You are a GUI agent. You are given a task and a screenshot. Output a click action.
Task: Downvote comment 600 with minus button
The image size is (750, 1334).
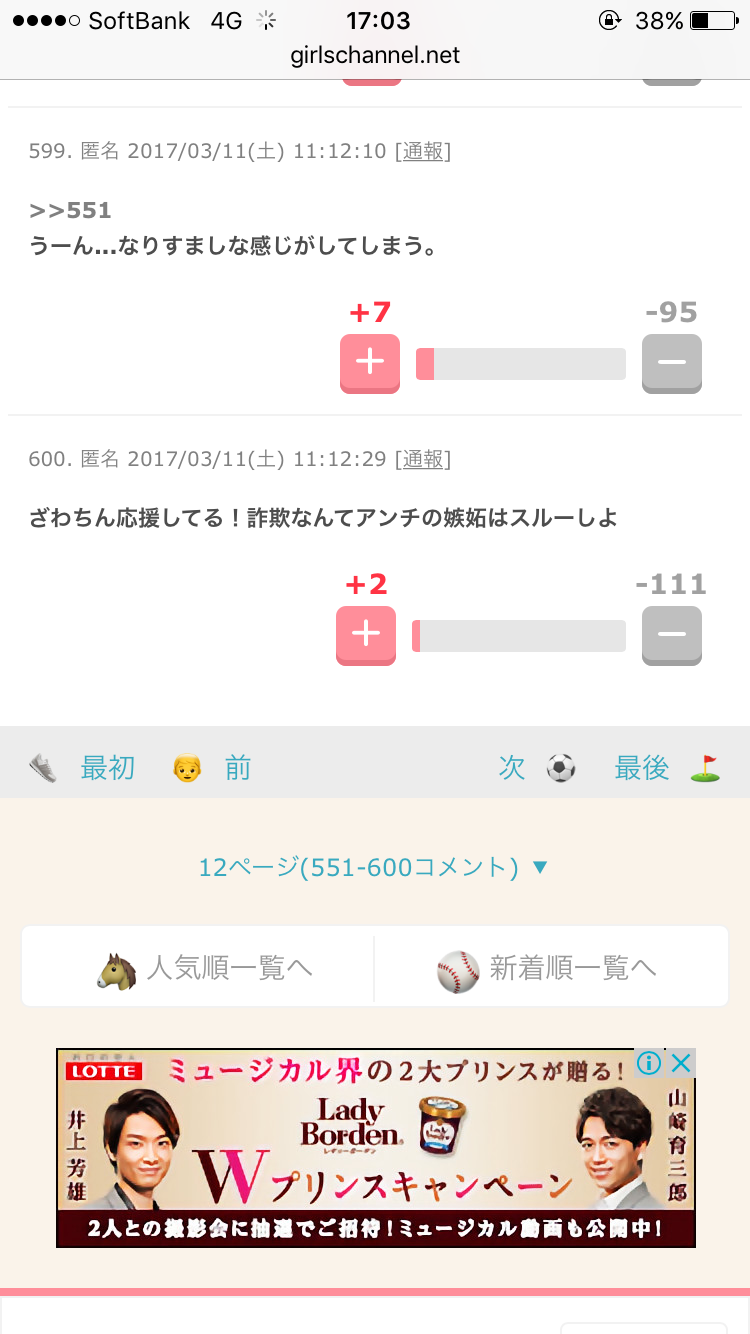(x=672, y=635)
